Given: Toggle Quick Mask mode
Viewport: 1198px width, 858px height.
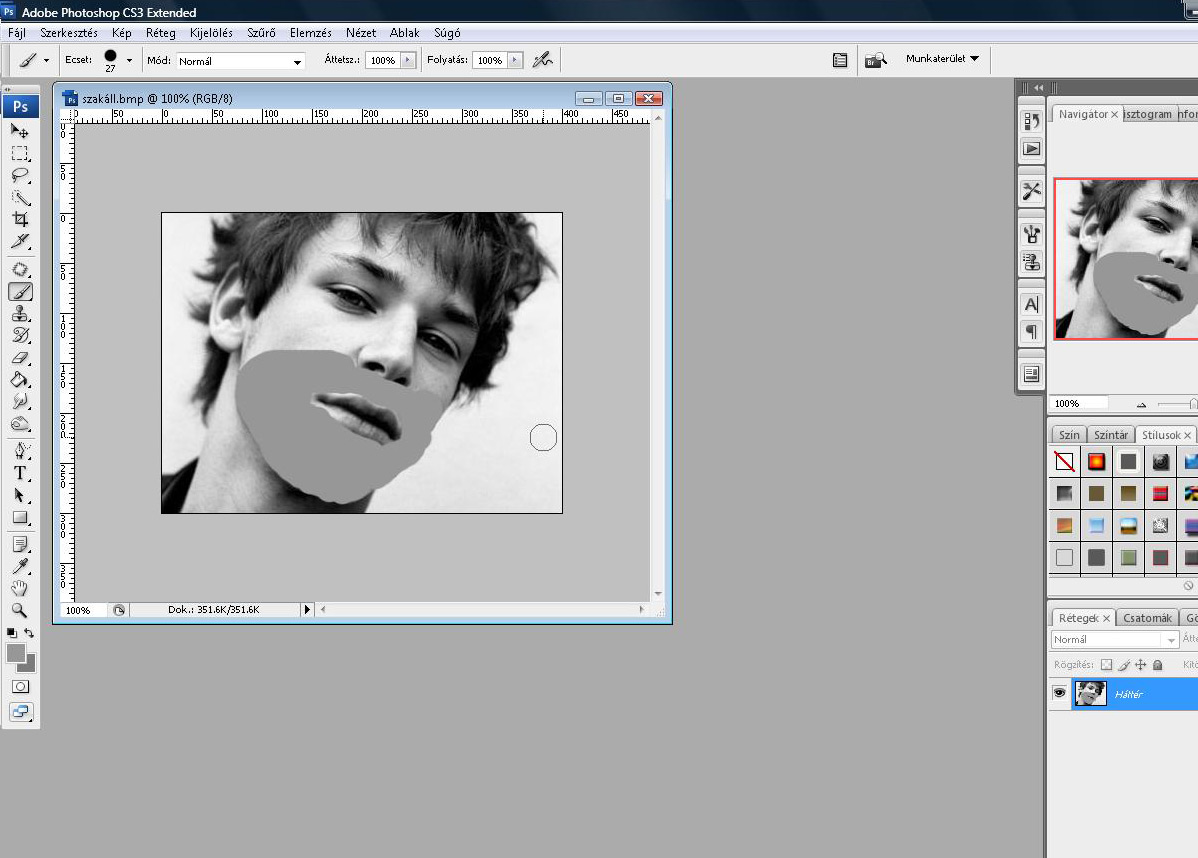Looking at the screenshot, I should click(20, 687).
